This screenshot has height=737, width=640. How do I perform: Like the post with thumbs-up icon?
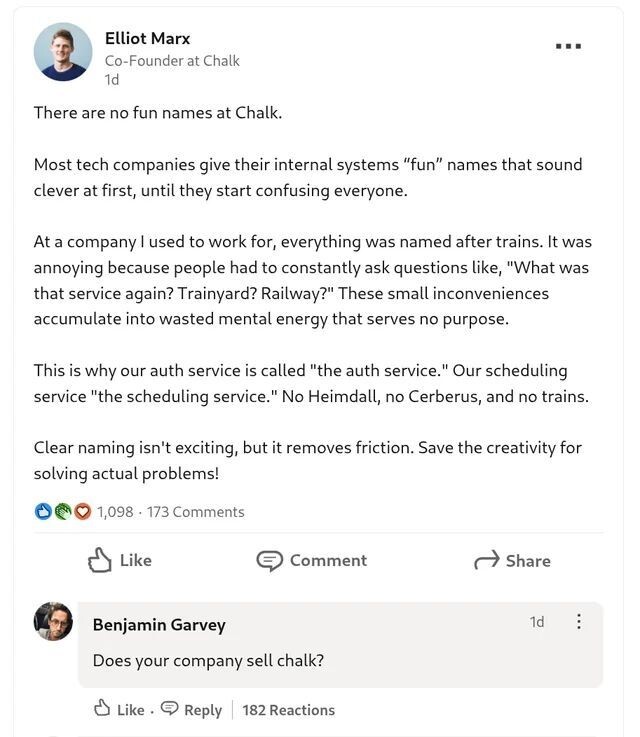(x=100, y=560)
